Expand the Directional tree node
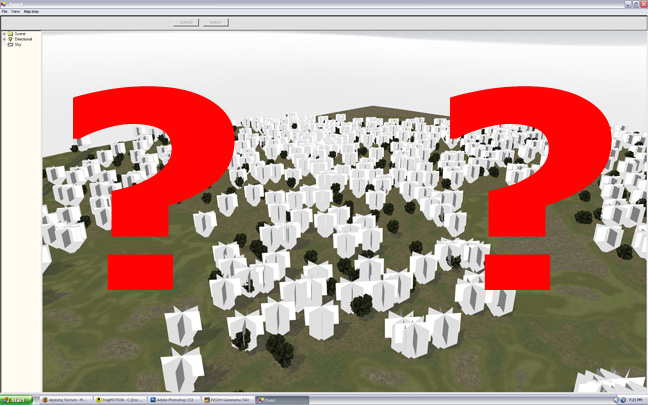The height and width of the screenshot is (405, 648). pos(4,39)
